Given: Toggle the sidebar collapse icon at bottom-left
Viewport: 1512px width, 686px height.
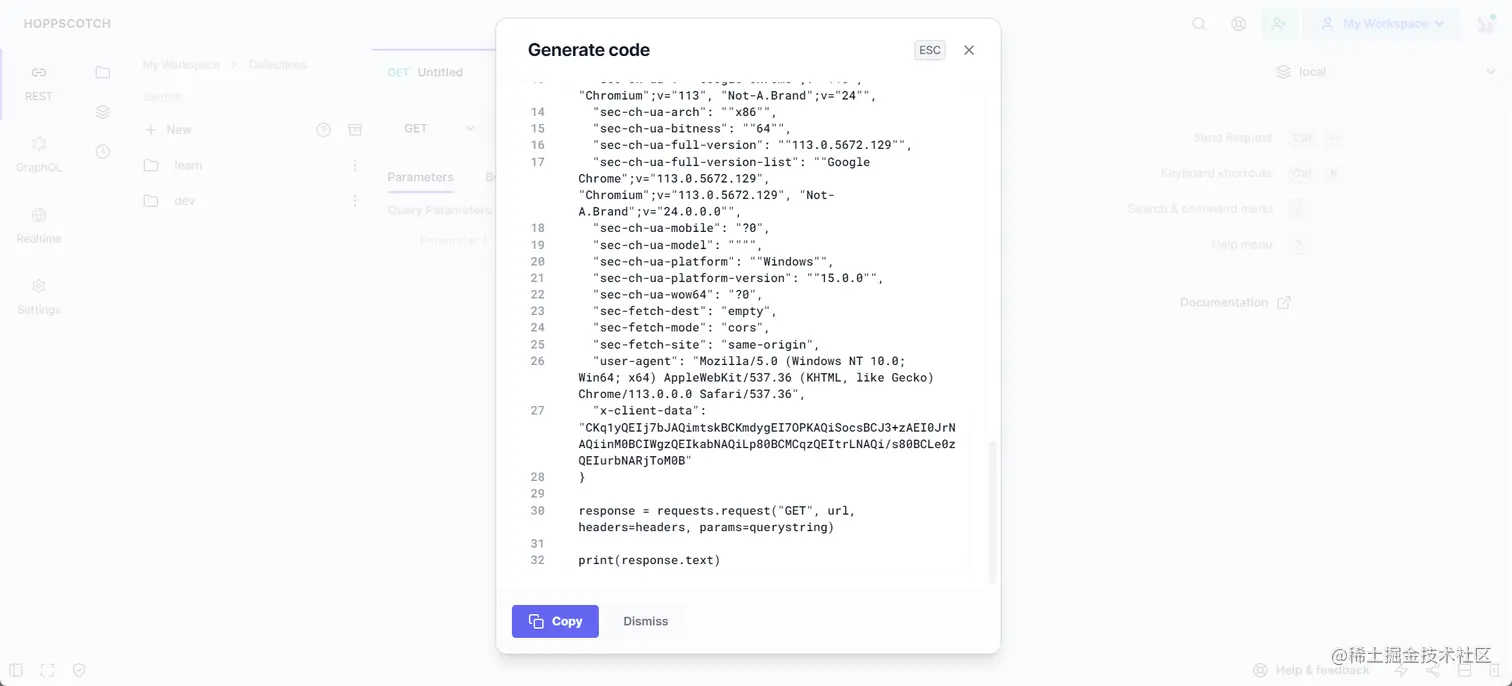Looking at the screenshot, I should coord(16,670).
